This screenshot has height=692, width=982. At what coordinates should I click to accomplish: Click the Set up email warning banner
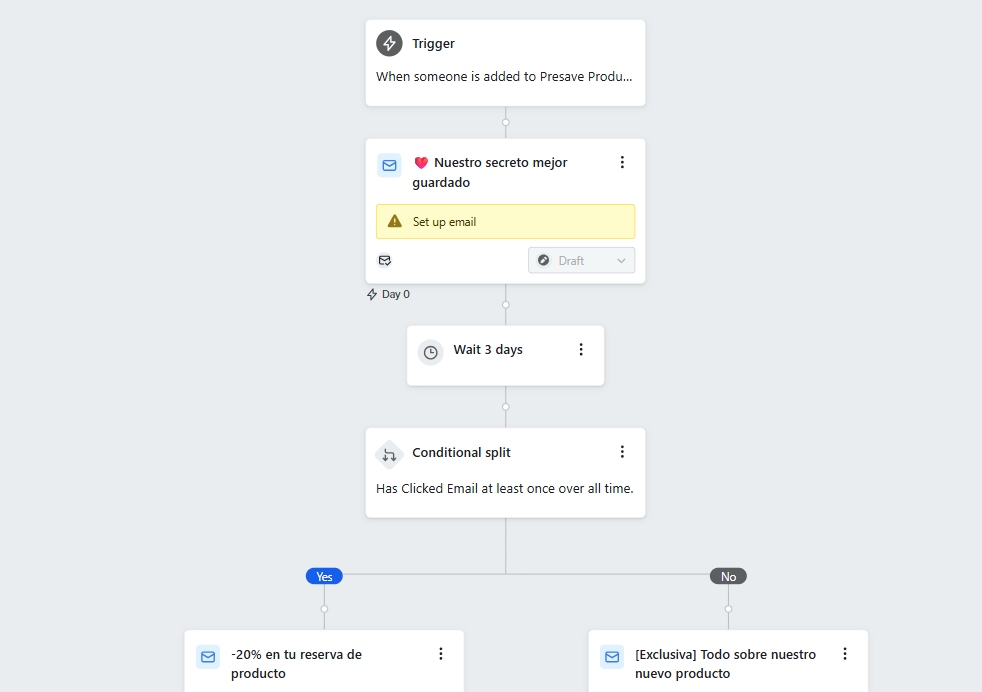(505, 221)
